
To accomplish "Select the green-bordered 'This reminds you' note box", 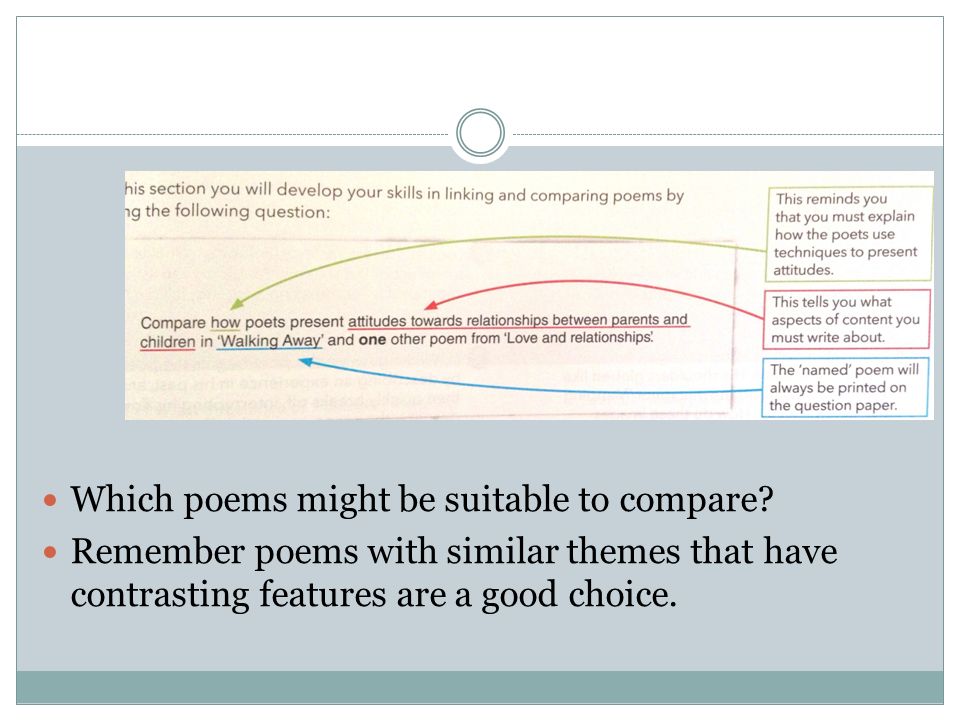I will tap(849, 234).
